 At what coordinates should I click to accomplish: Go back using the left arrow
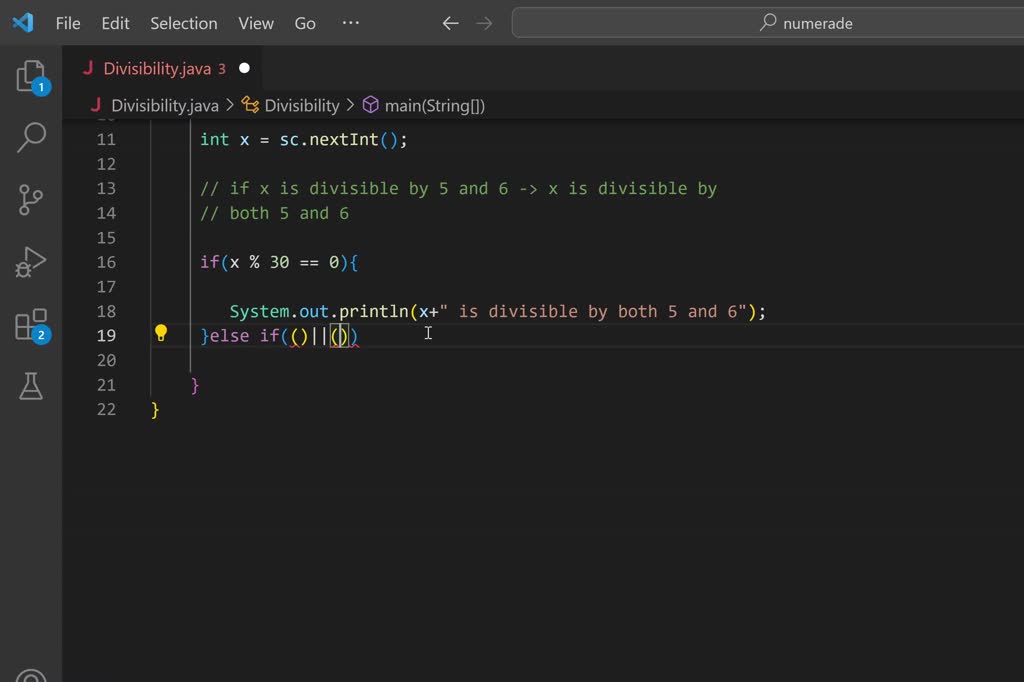pos(450,23)
